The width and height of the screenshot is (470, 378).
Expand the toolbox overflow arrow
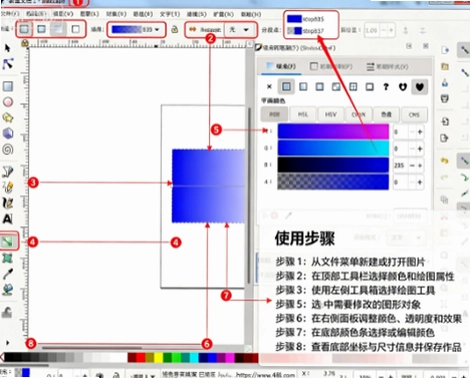click(x=8, y=342)
